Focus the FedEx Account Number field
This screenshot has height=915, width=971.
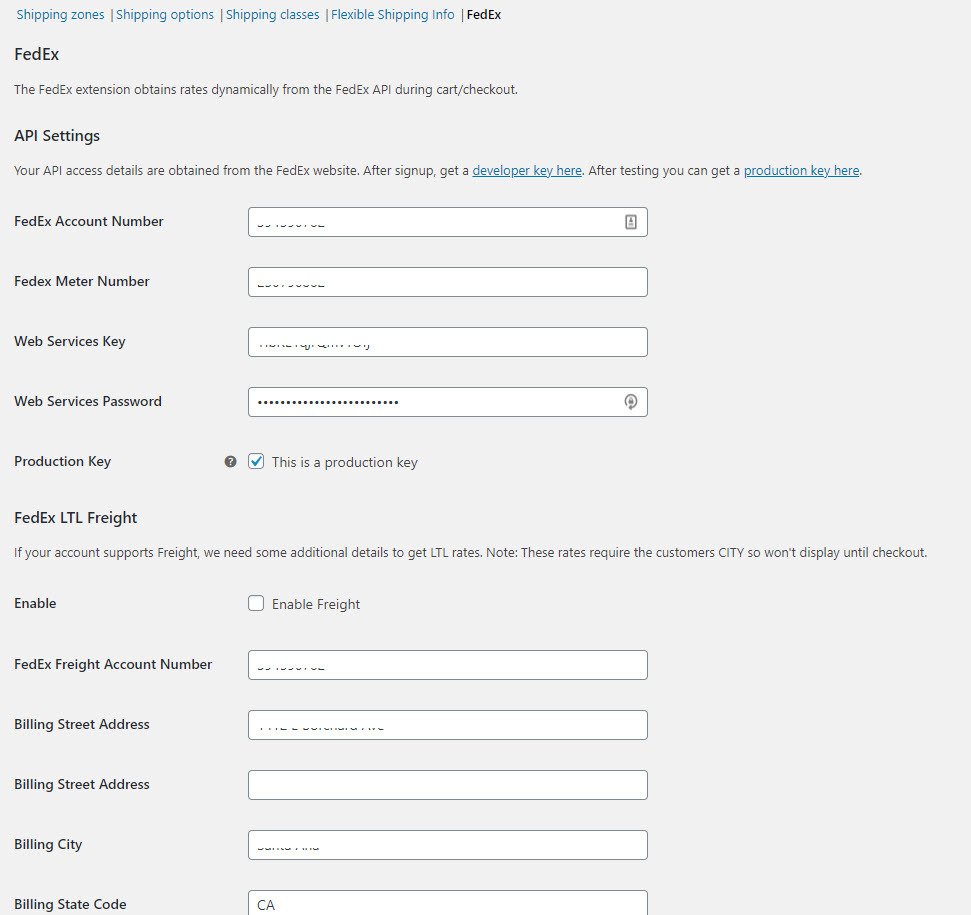448,222
